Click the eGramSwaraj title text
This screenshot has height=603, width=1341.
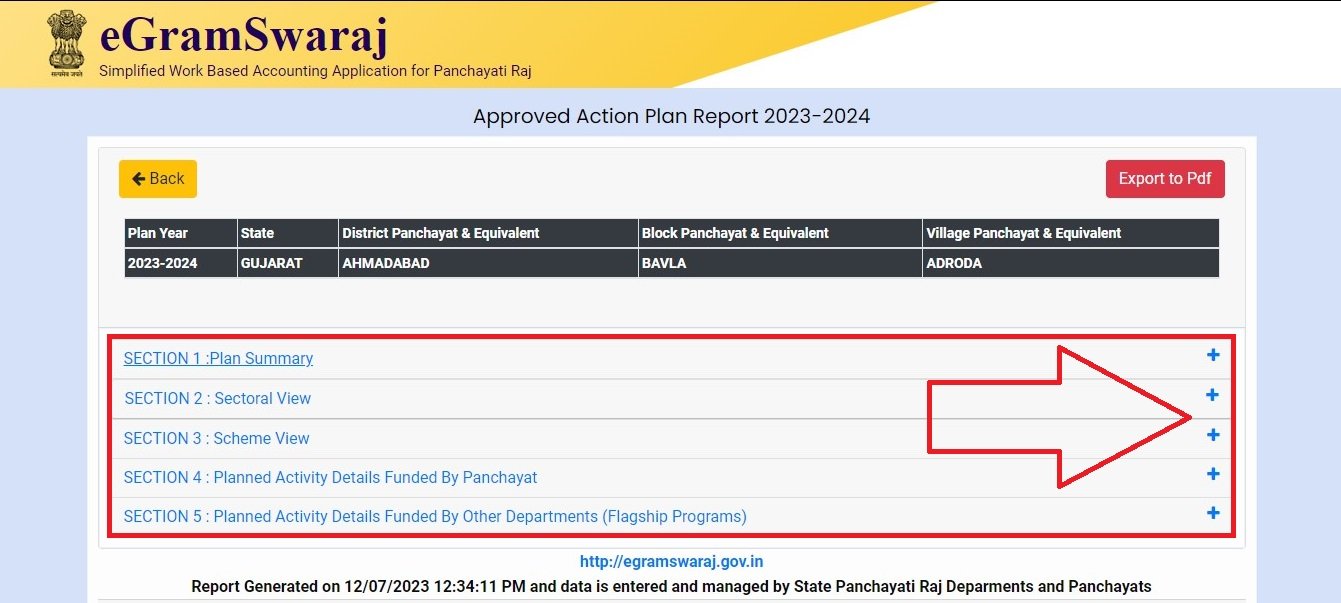243,34
